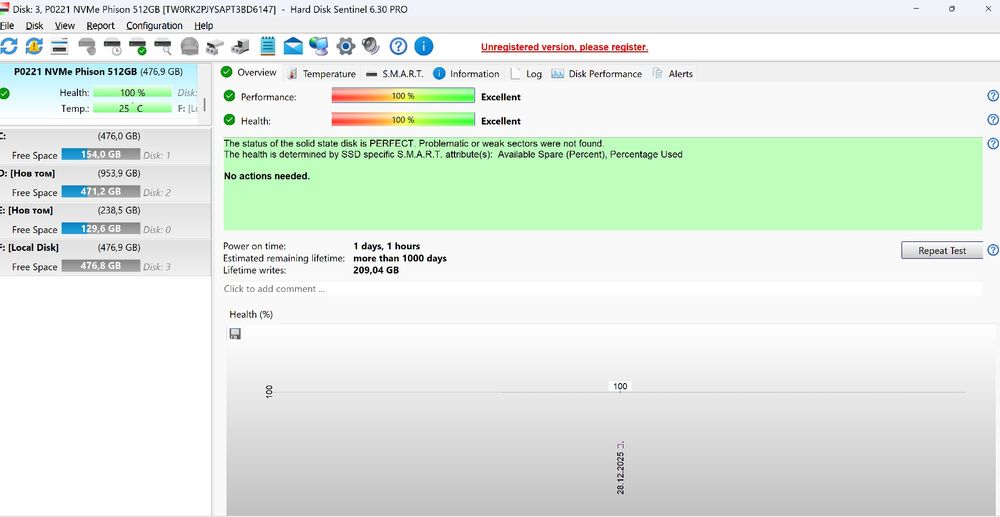This screenshot has width=1000, height=517.
Task: Click the disk with magnifier toolbar icon
Action: click(163, 46)
